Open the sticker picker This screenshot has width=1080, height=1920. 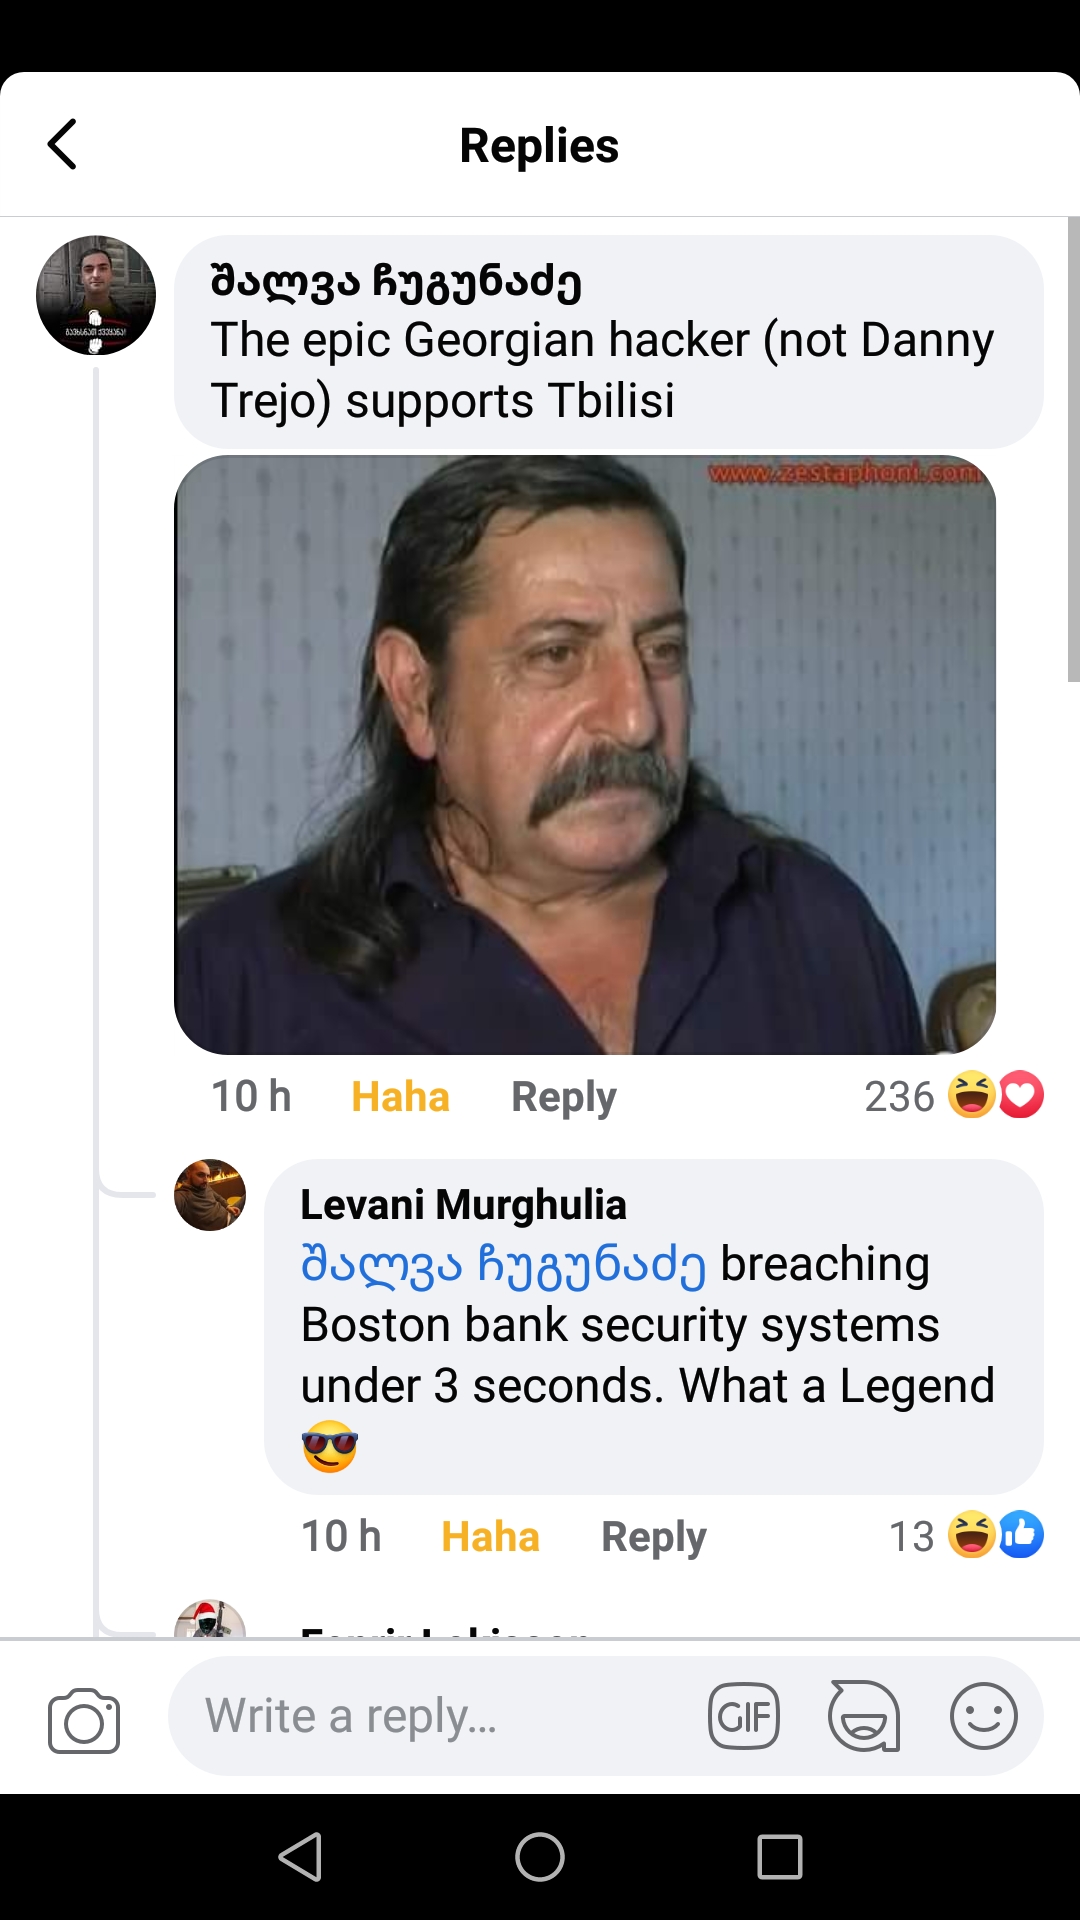point(863,1716)
